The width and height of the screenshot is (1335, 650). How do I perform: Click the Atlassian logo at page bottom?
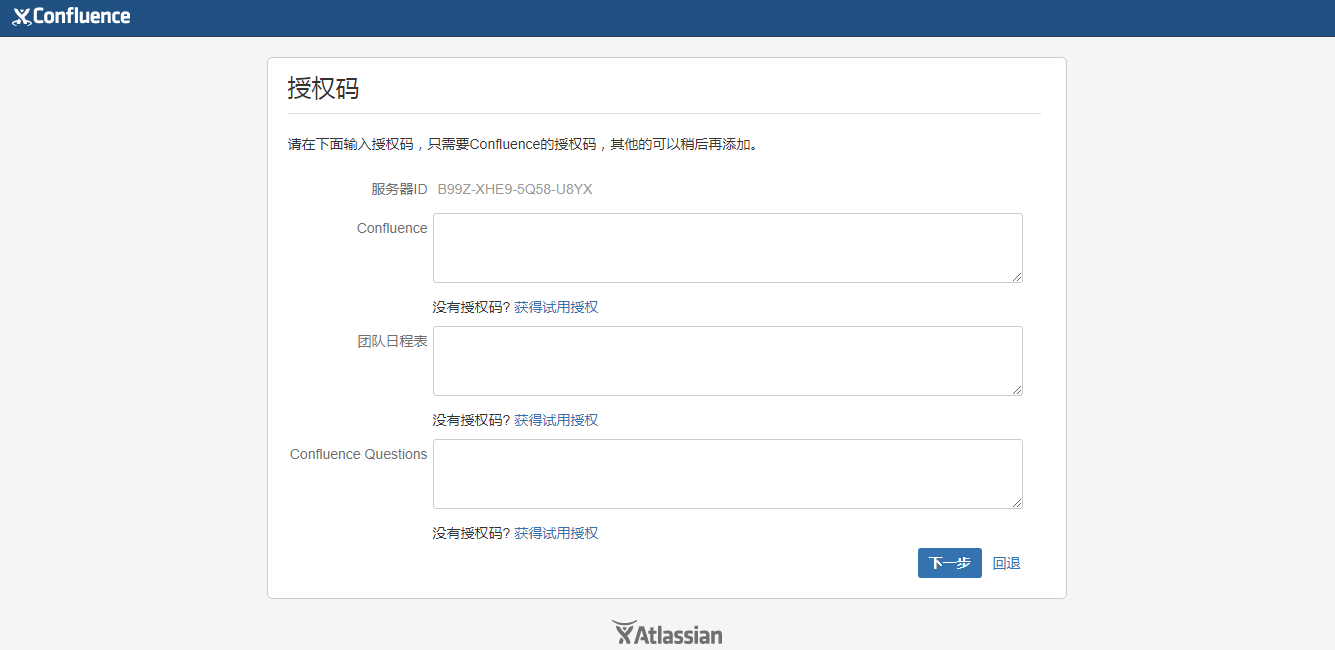coord(667,632)
